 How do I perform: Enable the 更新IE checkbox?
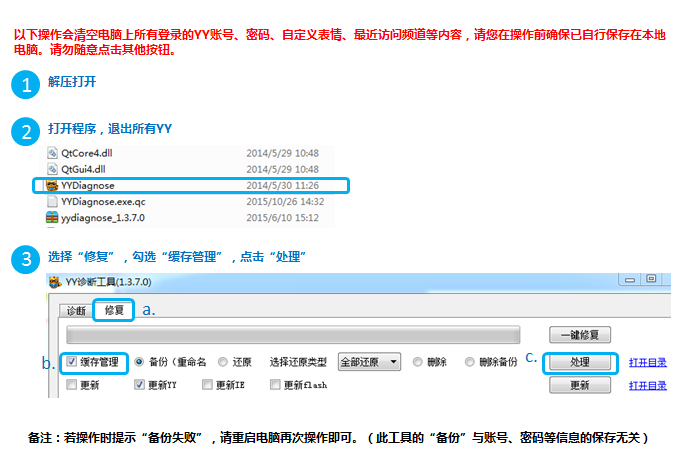pos(207,384)
